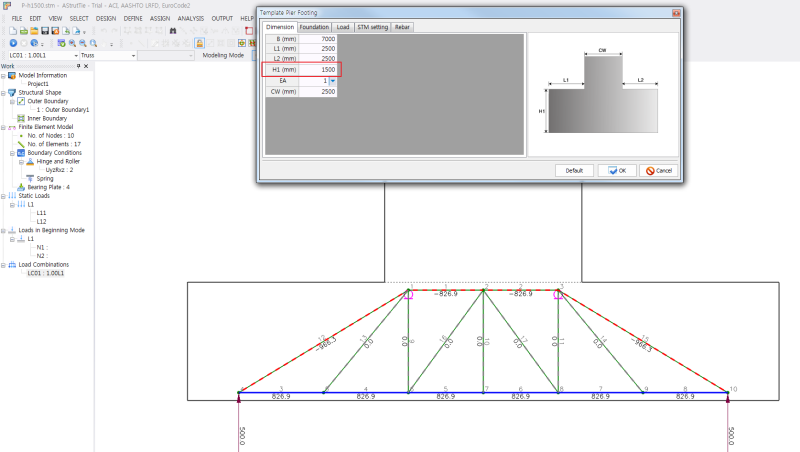The image size is (800, 452).
Task: Click the pin icon of Work panel
Action: coord(79,66)
